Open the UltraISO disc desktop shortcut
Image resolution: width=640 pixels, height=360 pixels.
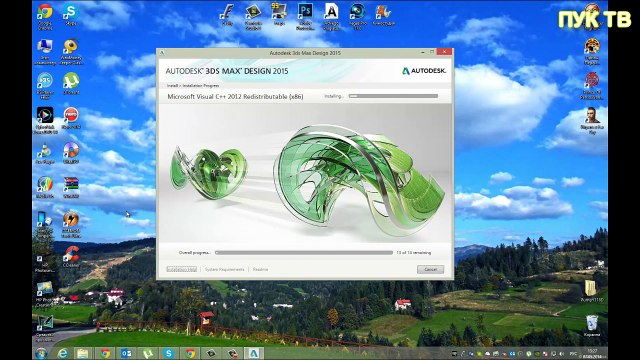[71, 153]
